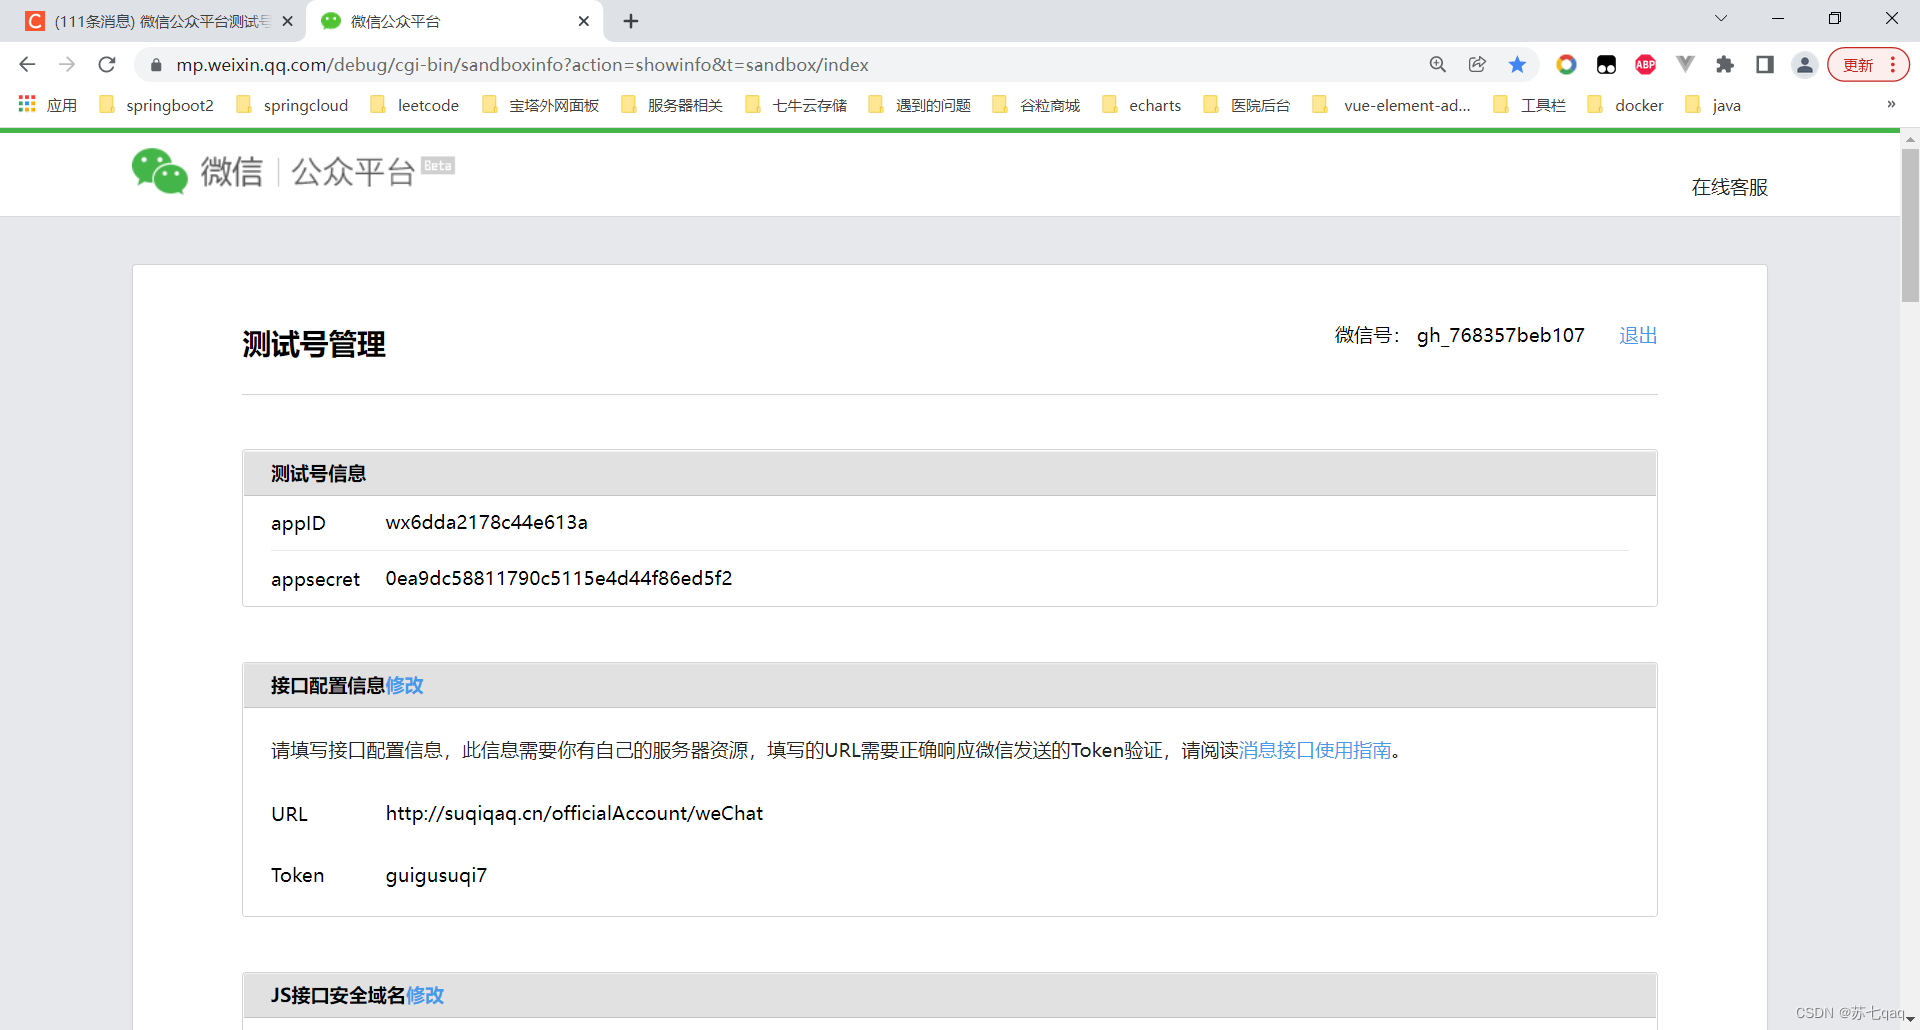The width and height of the screenshot is (1920, 1030).
Task: Click the address bar URL
Action: [522, 65]
